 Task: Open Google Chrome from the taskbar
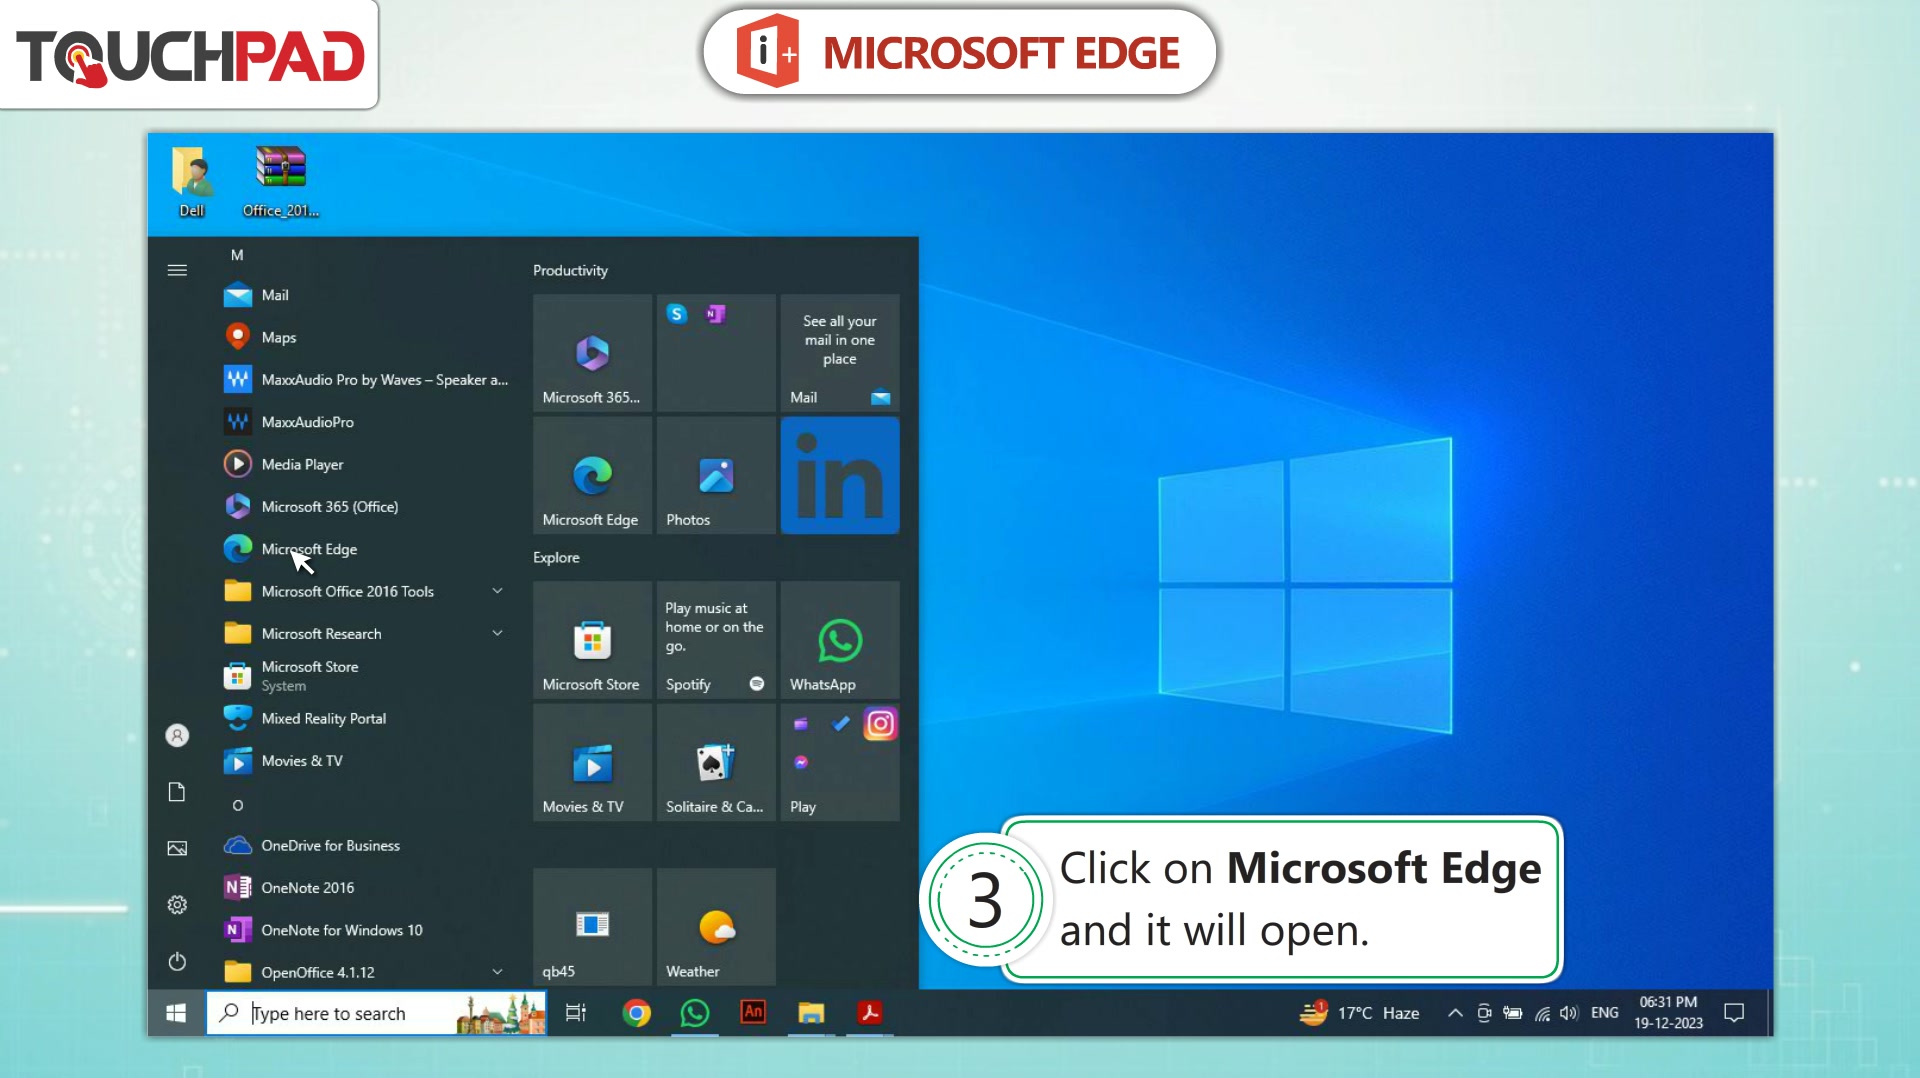pos(636,1013)
